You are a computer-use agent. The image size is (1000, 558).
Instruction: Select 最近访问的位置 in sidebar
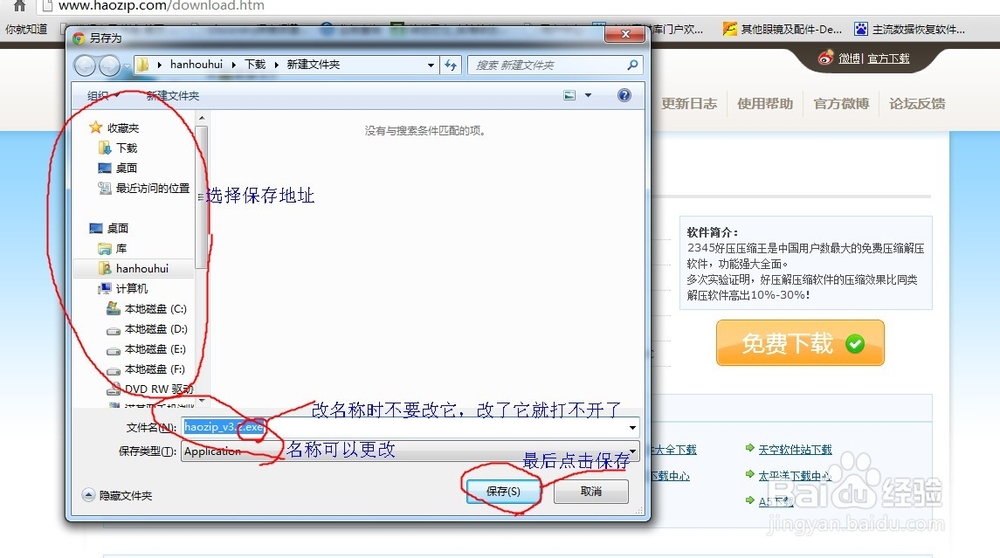(x=144, y=188)
